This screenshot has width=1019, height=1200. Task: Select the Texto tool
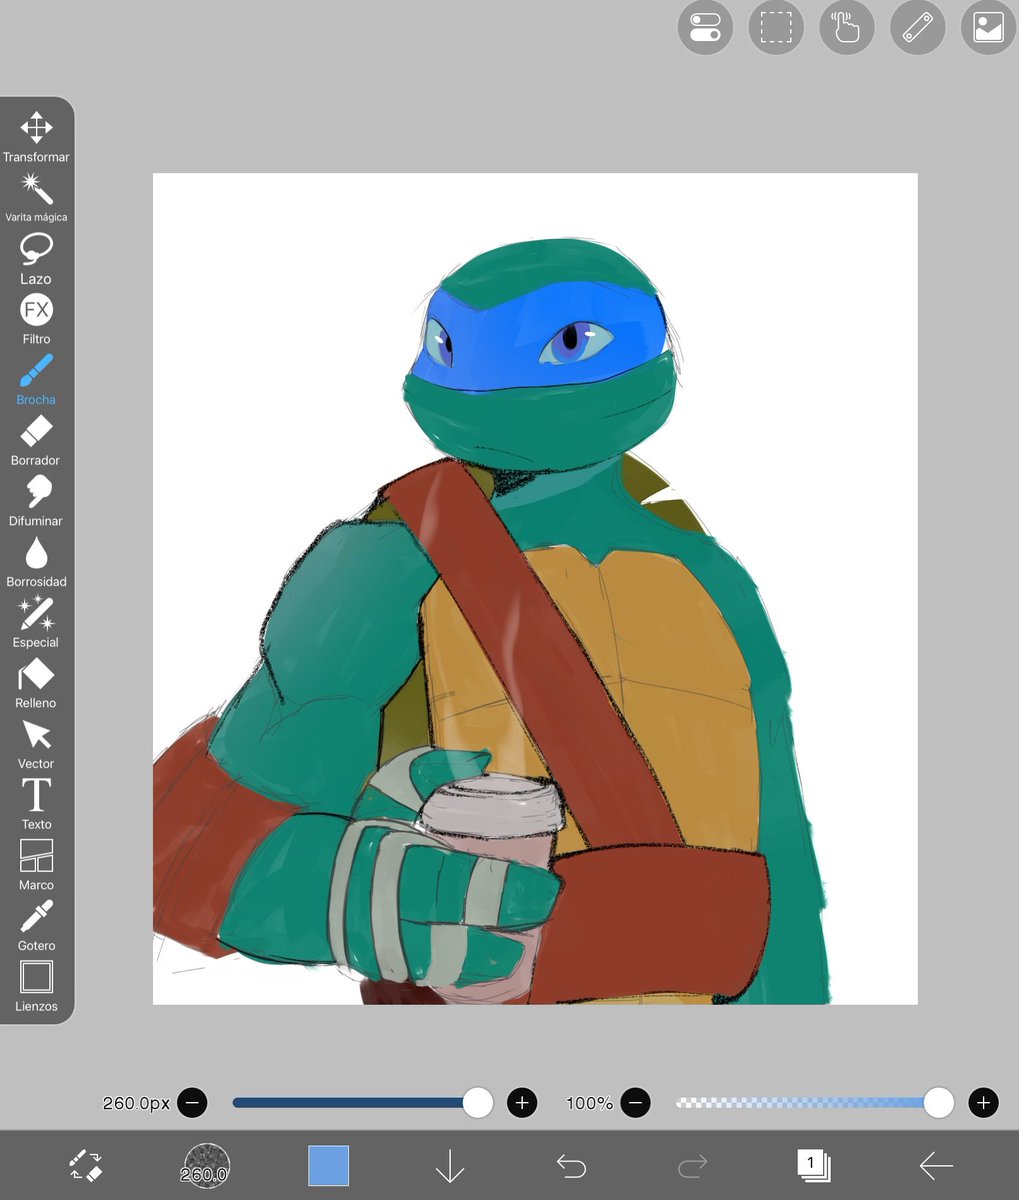click(x=36, y=804)
